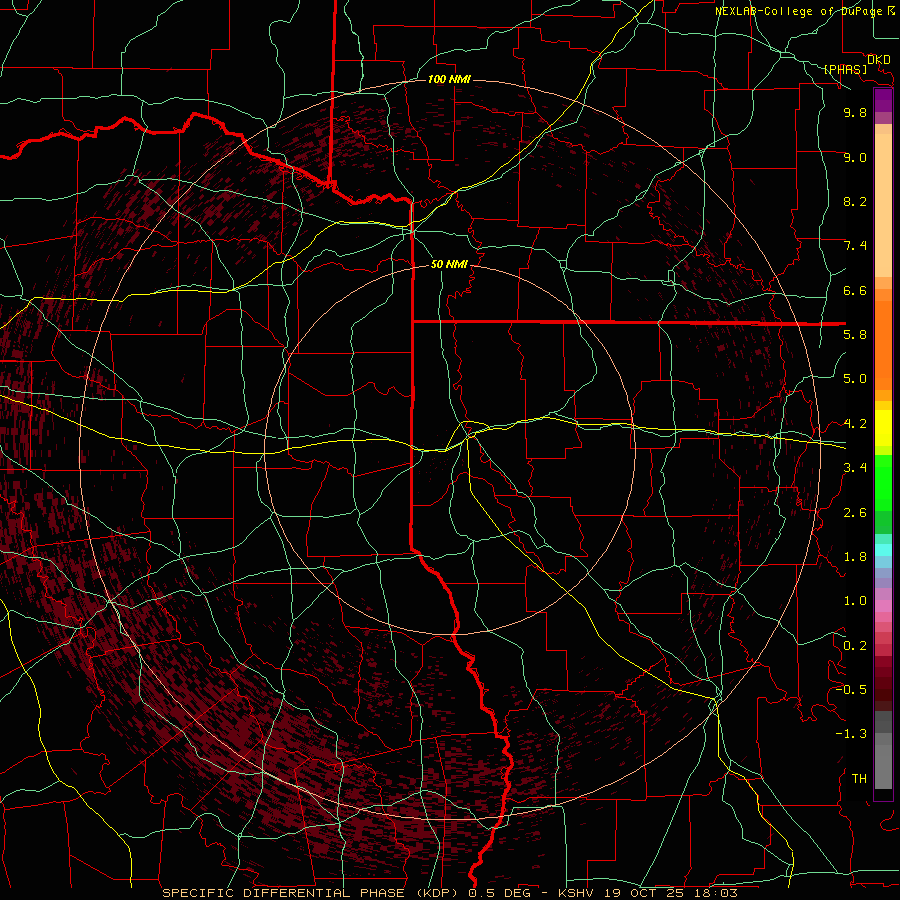Pick the bright yellow color bar segment
This screenshot has height=900, width=900.
point(883,428)
